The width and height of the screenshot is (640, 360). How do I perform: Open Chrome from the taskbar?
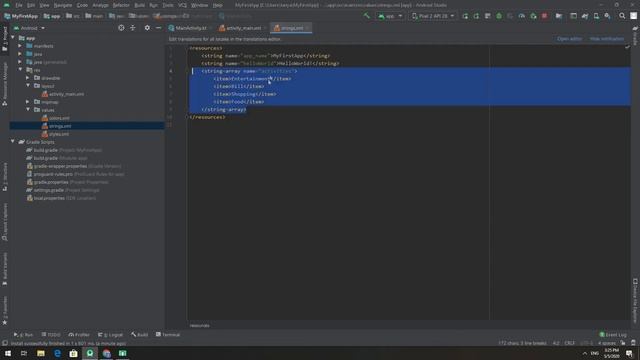[x=107, y=353]
